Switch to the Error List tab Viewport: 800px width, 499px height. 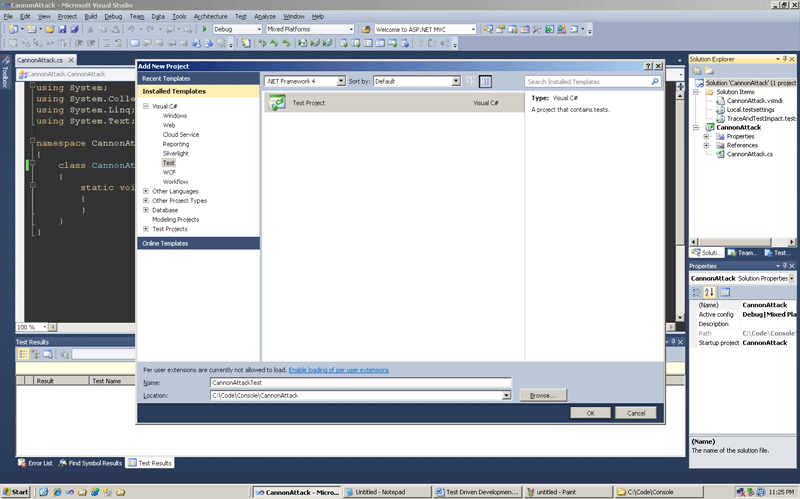(35, 463)
